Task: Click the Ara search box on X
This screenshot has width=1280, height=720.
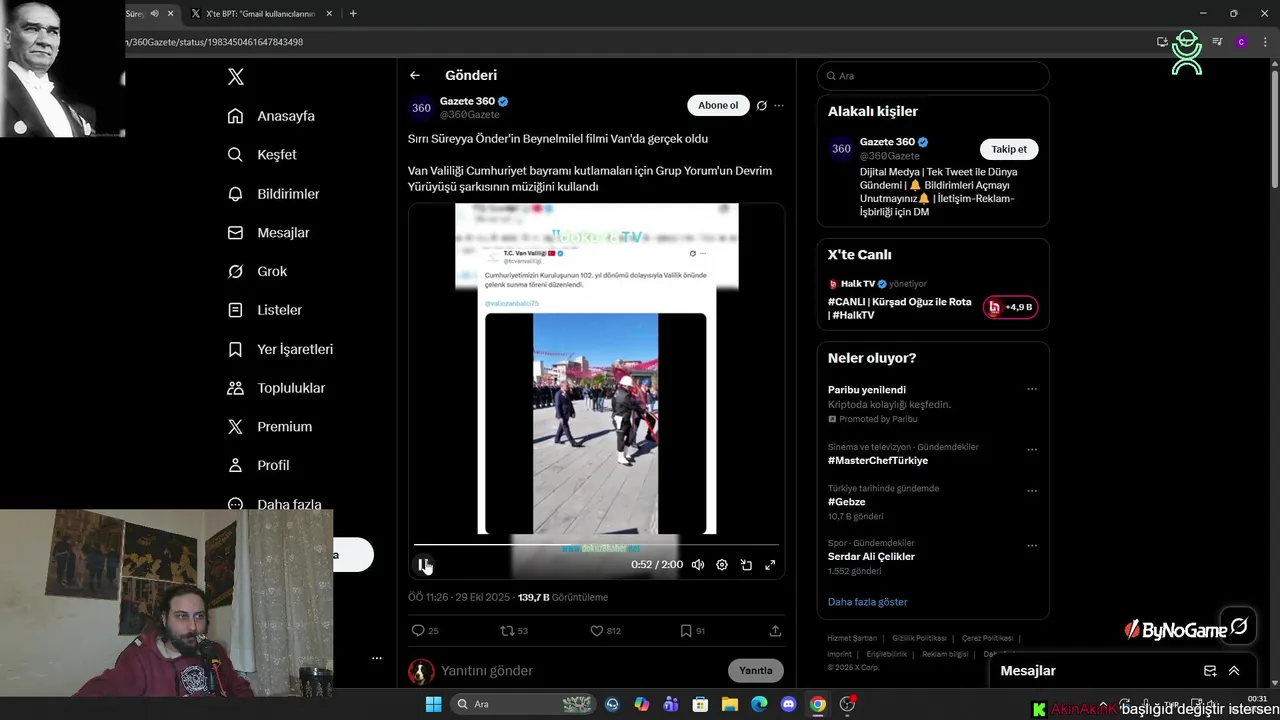Action: coord(933,76)
